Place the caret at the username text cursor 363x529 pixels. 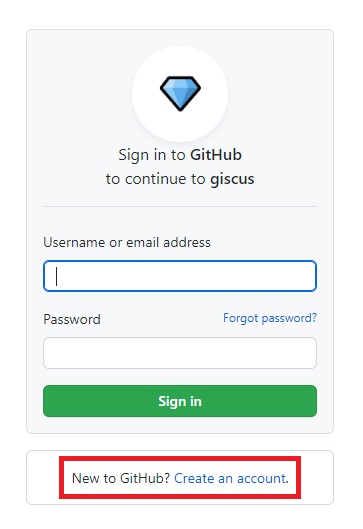(57, 276)
